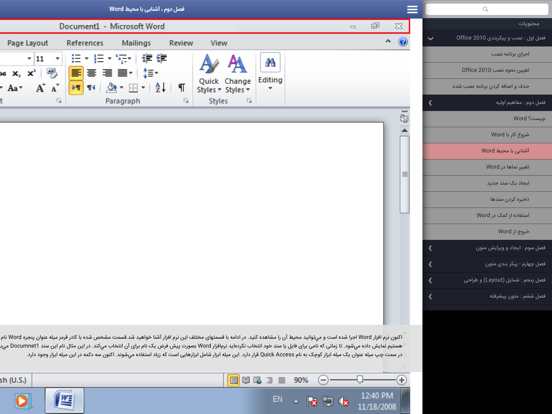Viewport: 552px width, 414px height.
Task: Open Quick Styles gallery dropdown
Action: [209, 74]
